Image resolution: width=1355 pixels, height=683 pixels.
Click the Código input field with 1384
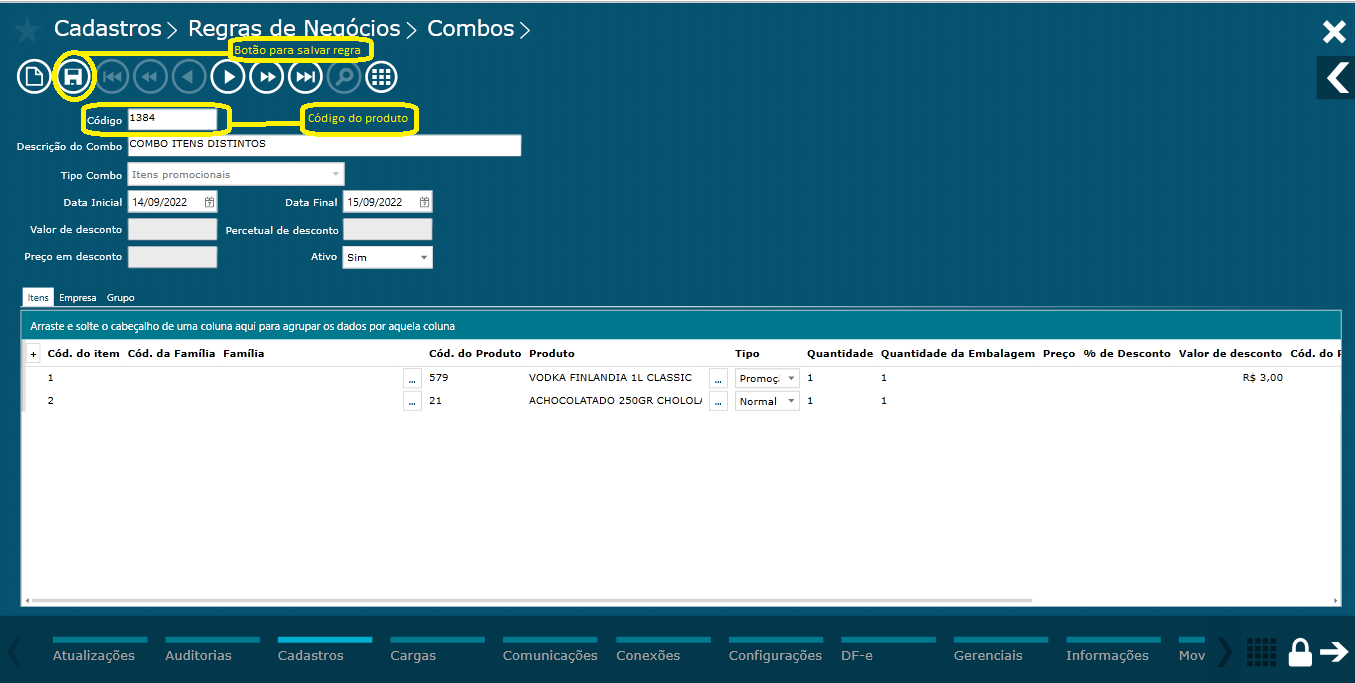(172, 119)
